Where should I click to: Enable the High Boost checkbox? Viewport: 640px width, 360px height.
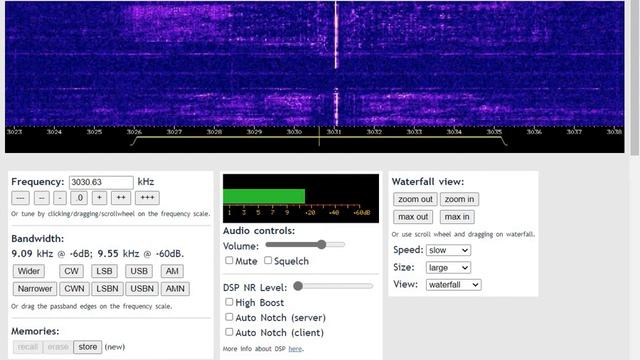(x=229, y=302)
